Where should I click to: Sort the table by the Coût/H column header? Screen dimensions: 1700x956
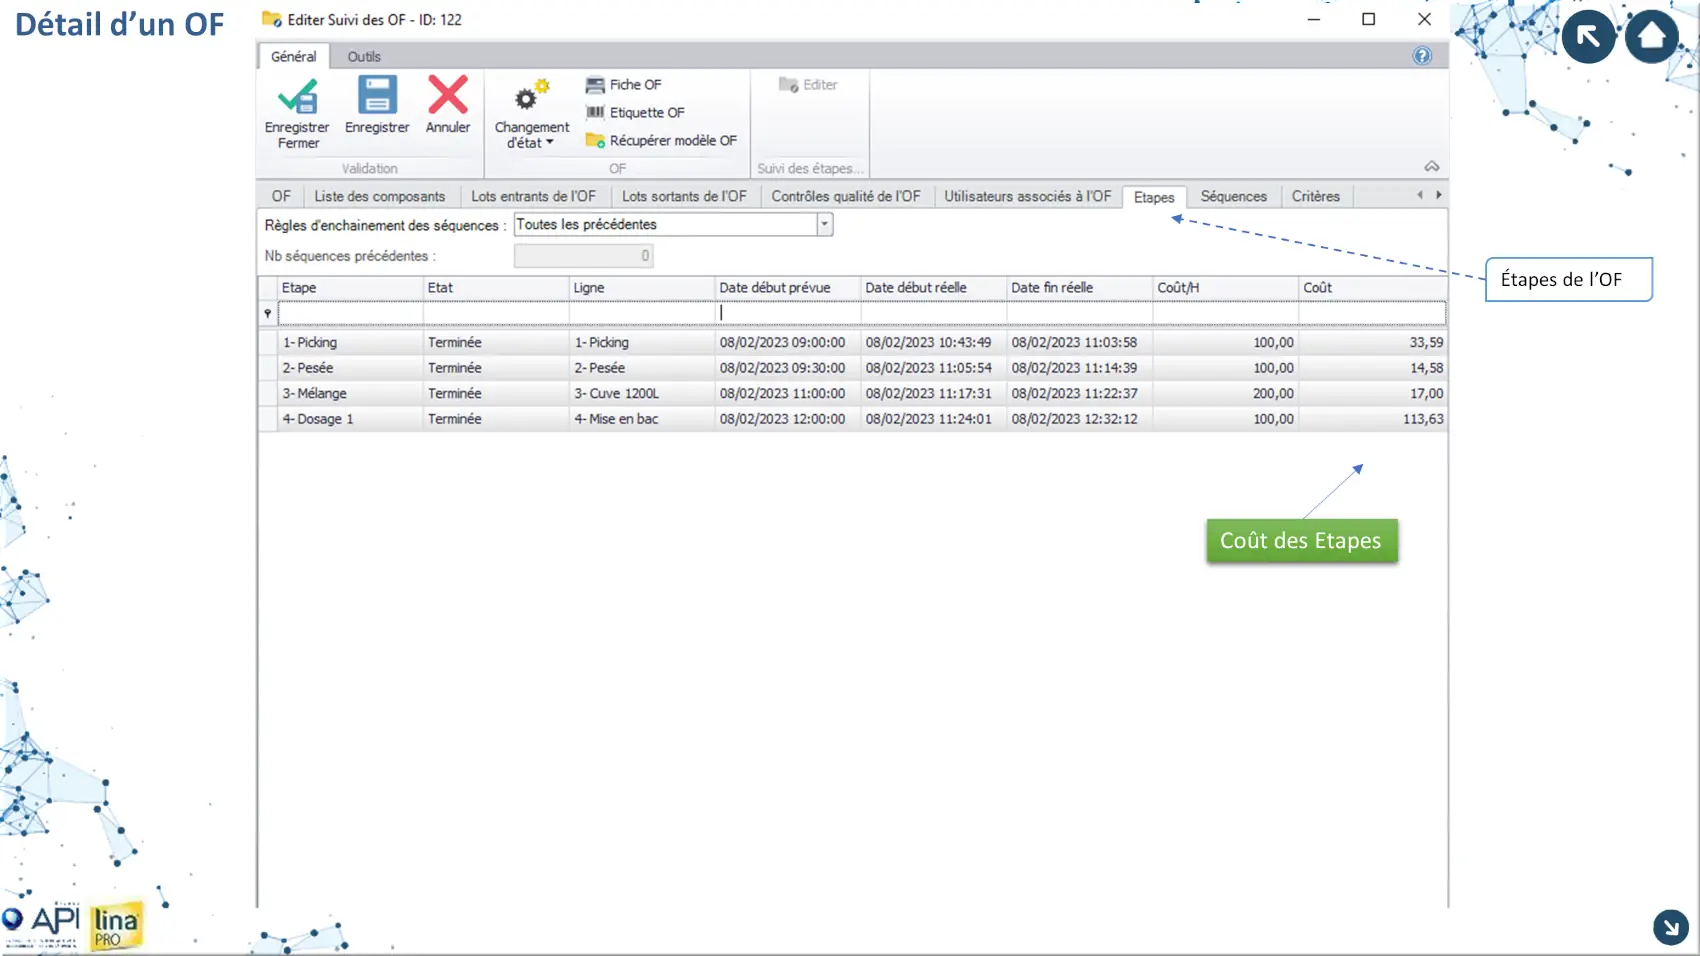1224,288
